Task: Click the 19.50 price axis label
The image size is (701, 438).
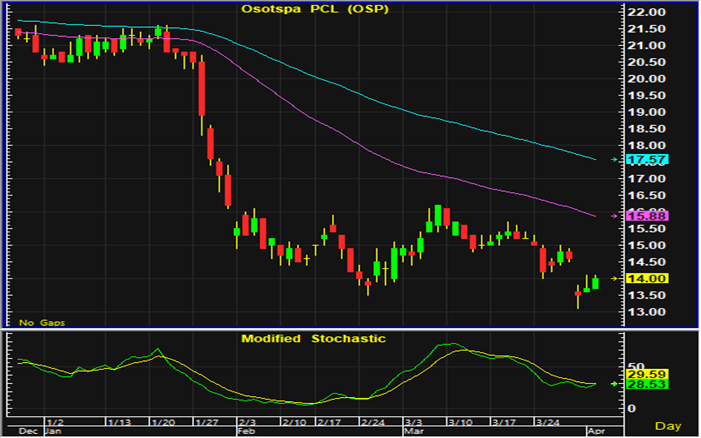Action: [646, 96]
